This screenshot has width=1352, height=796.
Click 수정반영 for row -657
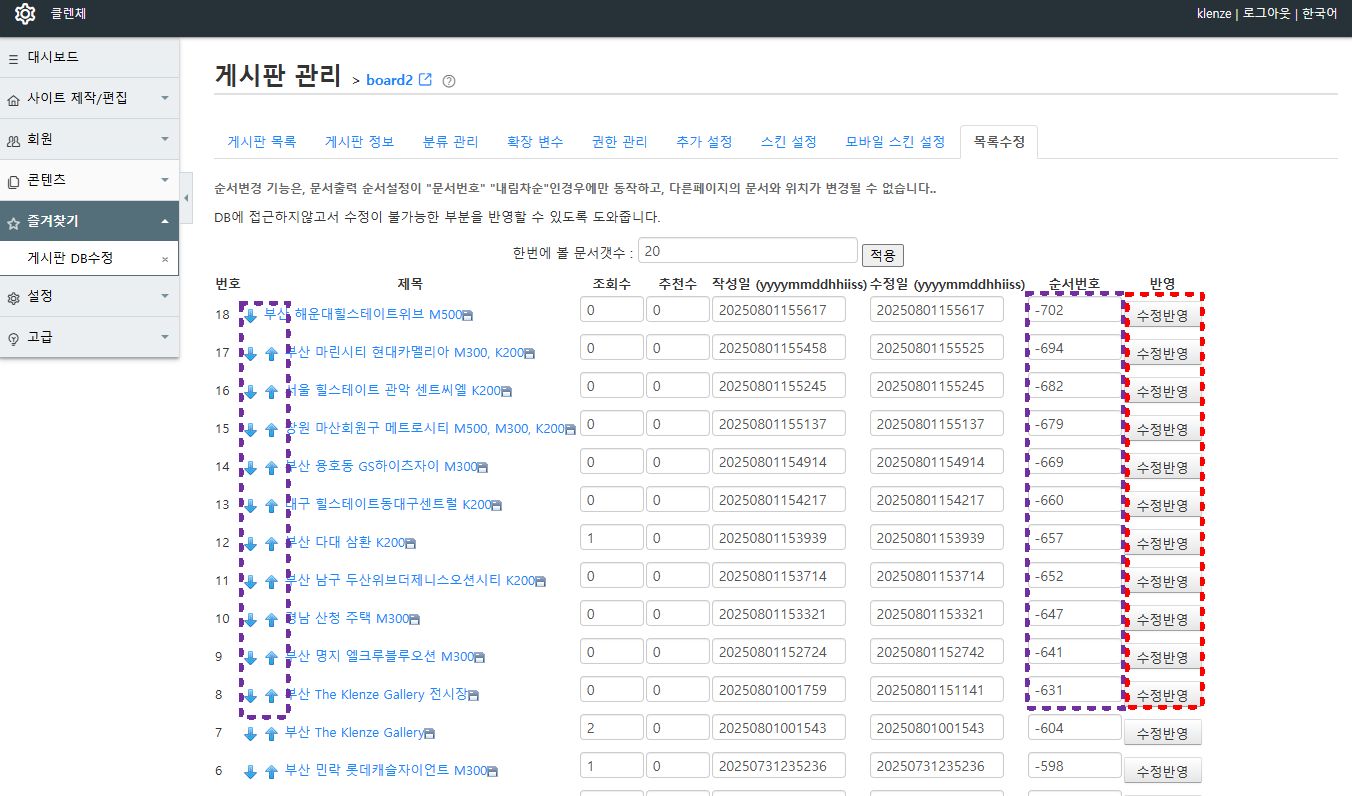click(x=1162, y=544)
